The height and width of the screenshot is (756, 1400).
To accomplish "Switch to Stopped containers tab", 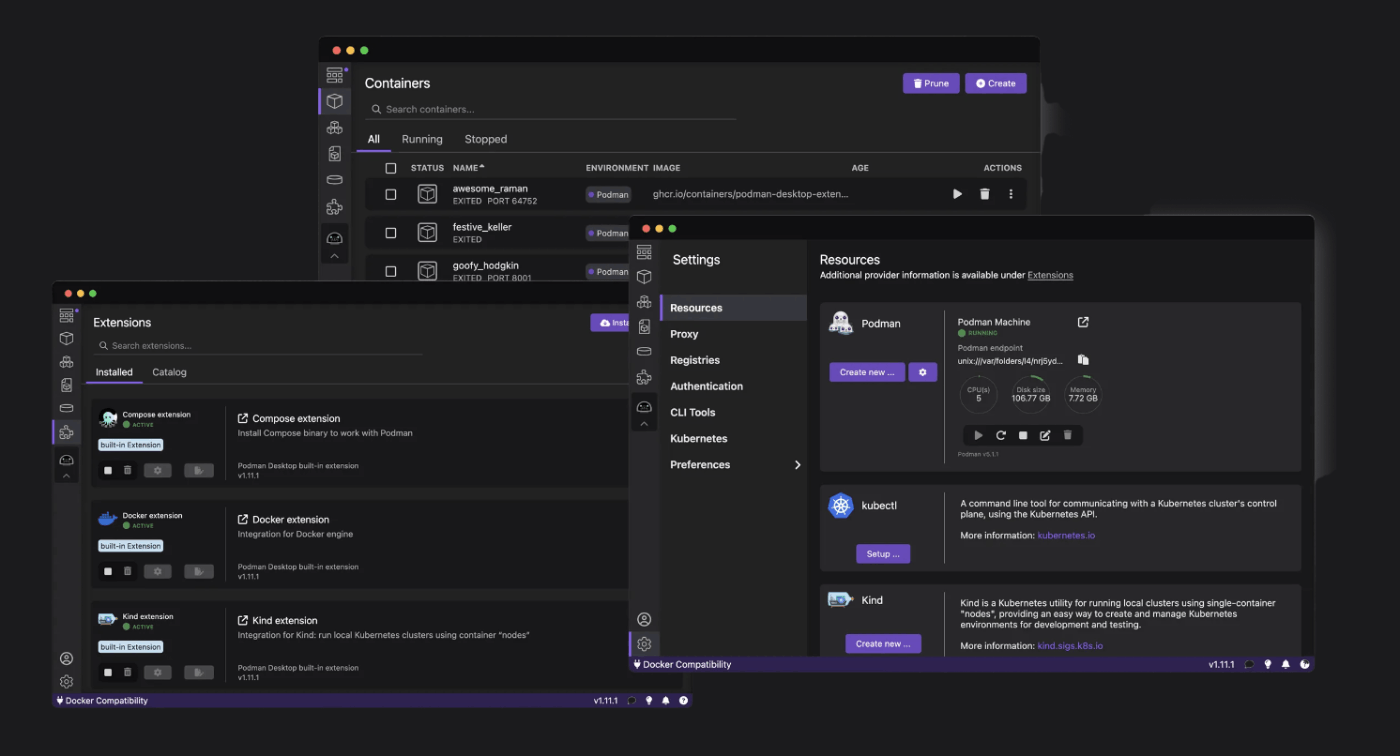I will tap(486, 139).
